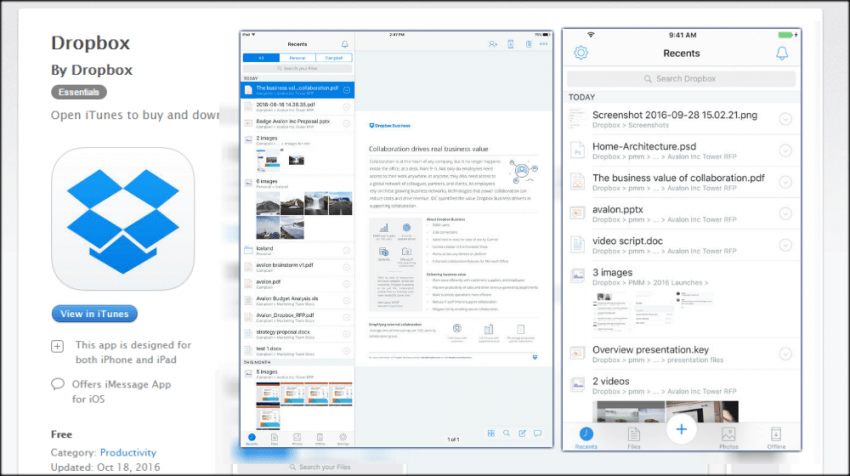Open the Productivity category link
The width and height of the screenshot is (850, 476).
click(128, 452)
